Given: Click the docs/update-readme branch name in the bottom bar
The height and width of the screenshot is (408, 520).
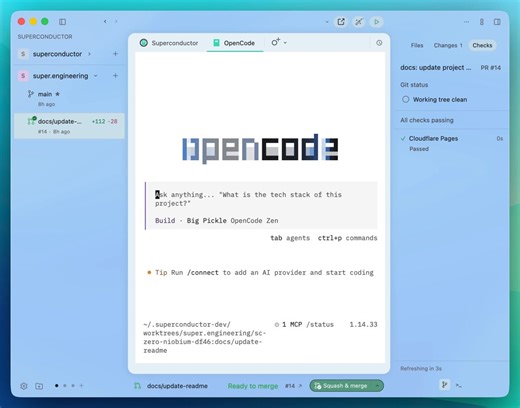Looking at the screenshot, I should pyautogui.click(x=177, y=386).
